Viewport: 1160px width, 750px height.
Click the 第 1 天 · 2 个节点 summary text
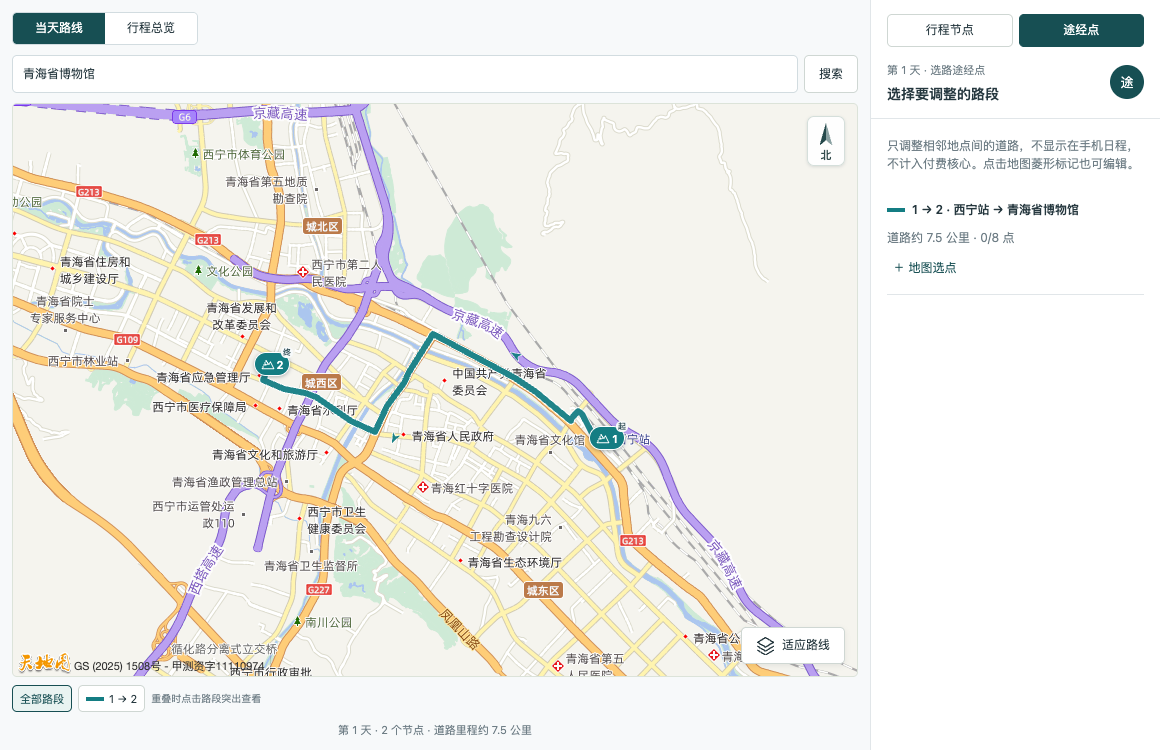[x=435, y=730]
